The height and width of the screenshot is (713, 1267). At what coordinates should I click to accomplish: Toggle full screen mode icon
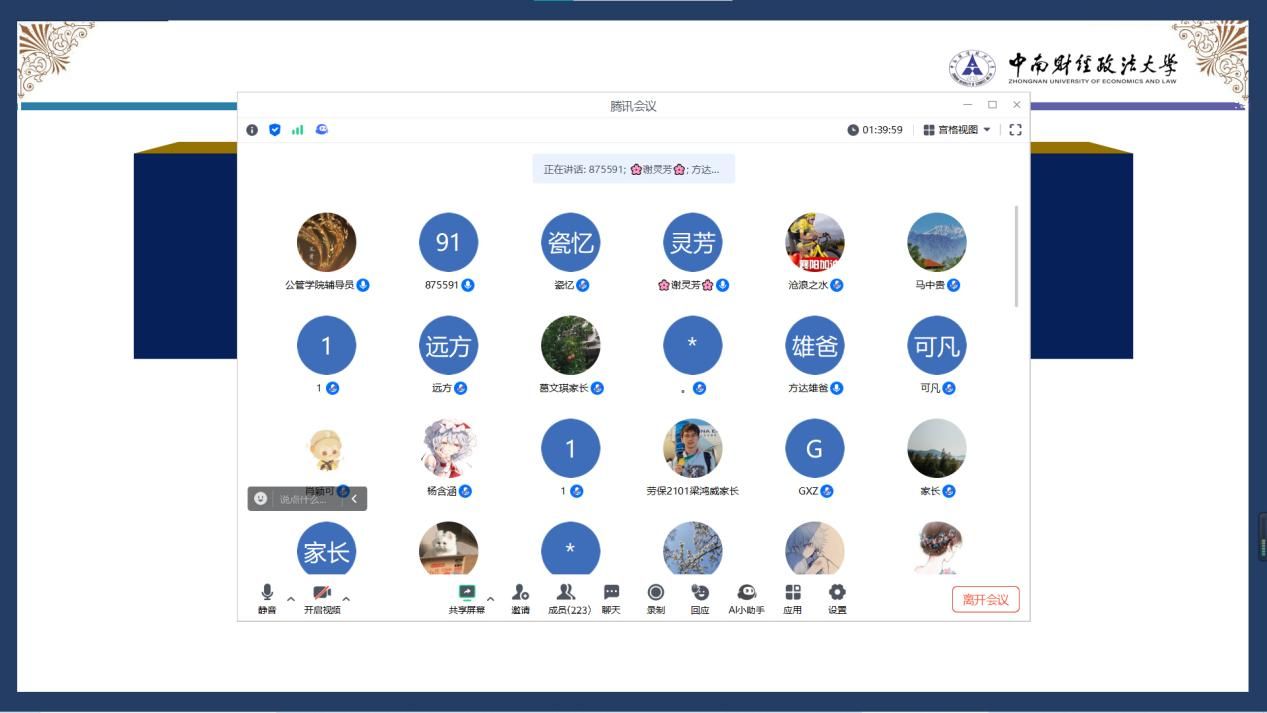(1015, 130)
